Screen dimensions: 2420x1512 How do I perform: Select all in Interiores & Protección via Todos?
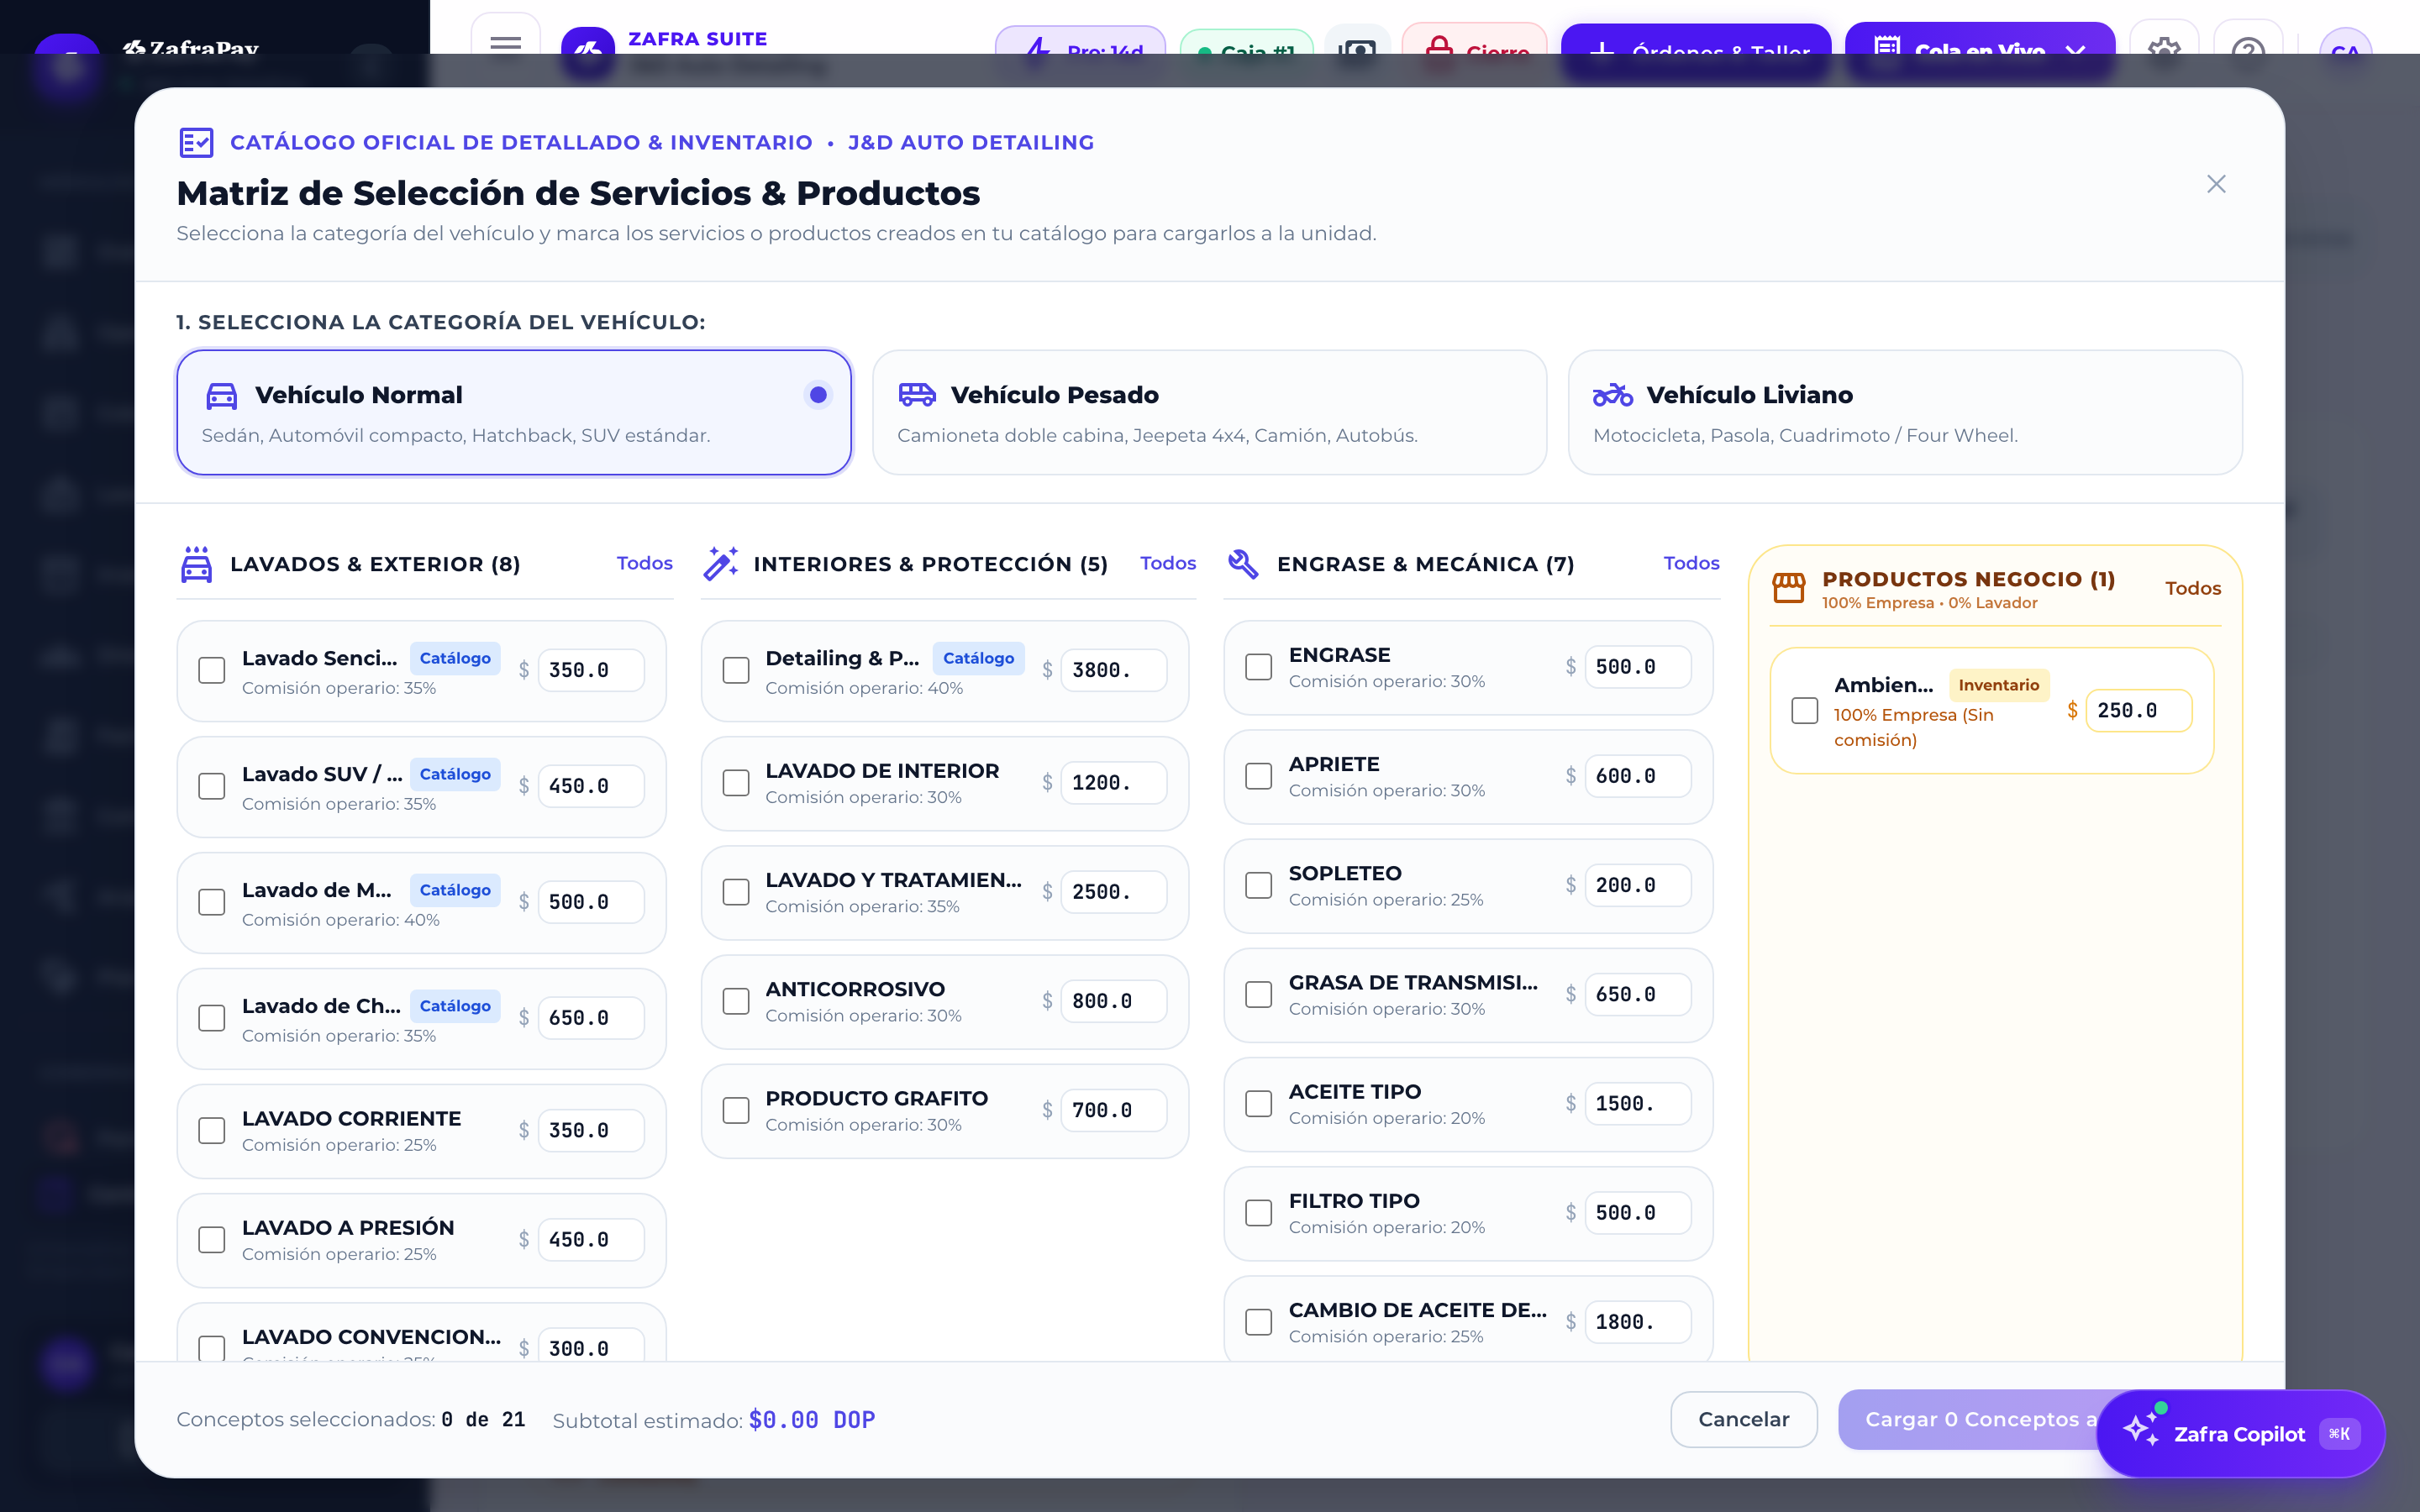tap(1168, 563)
